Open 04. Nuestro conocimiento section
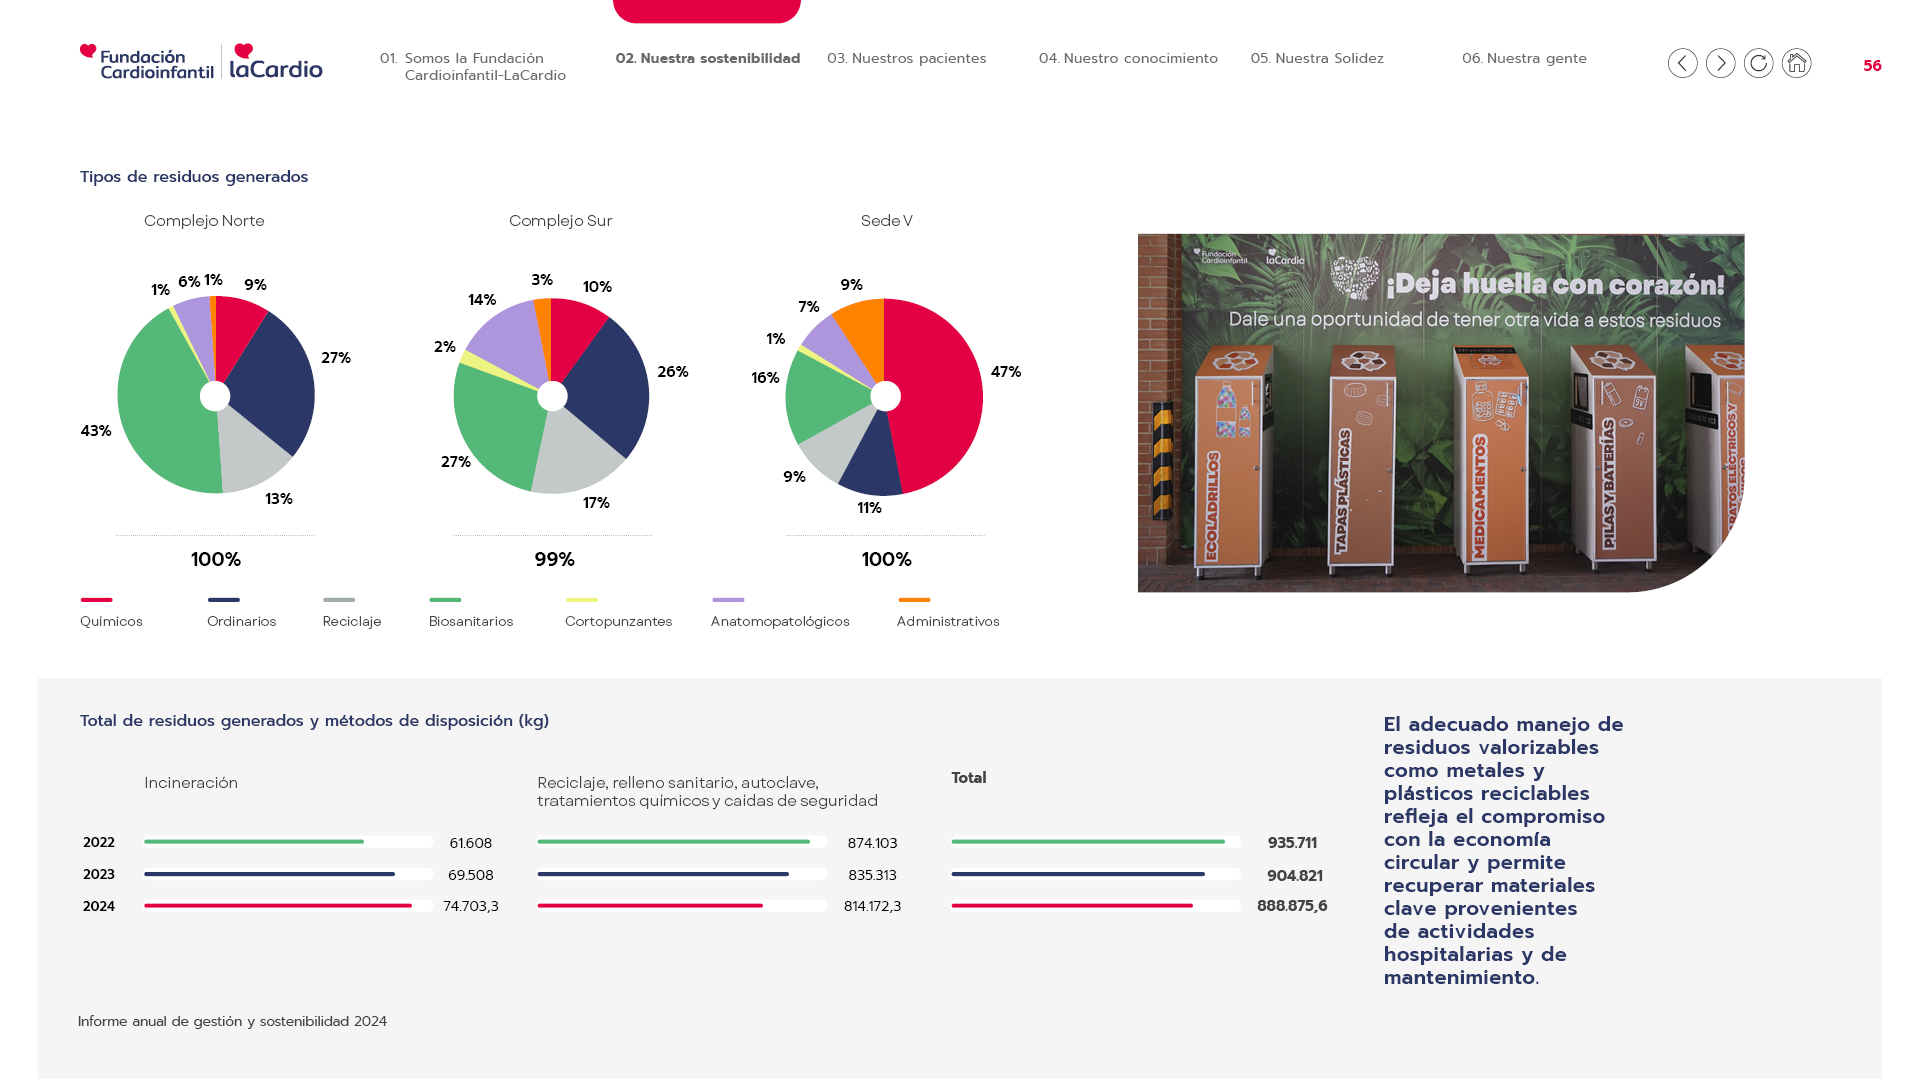The height and width of the screenshot is (1080, 1920). coord(1128,58)
